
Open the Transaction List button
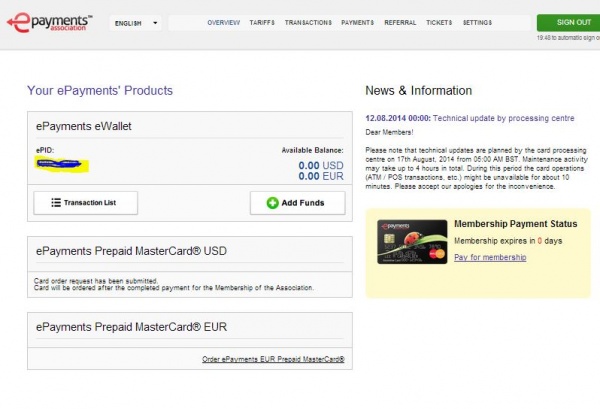[85, 203]
